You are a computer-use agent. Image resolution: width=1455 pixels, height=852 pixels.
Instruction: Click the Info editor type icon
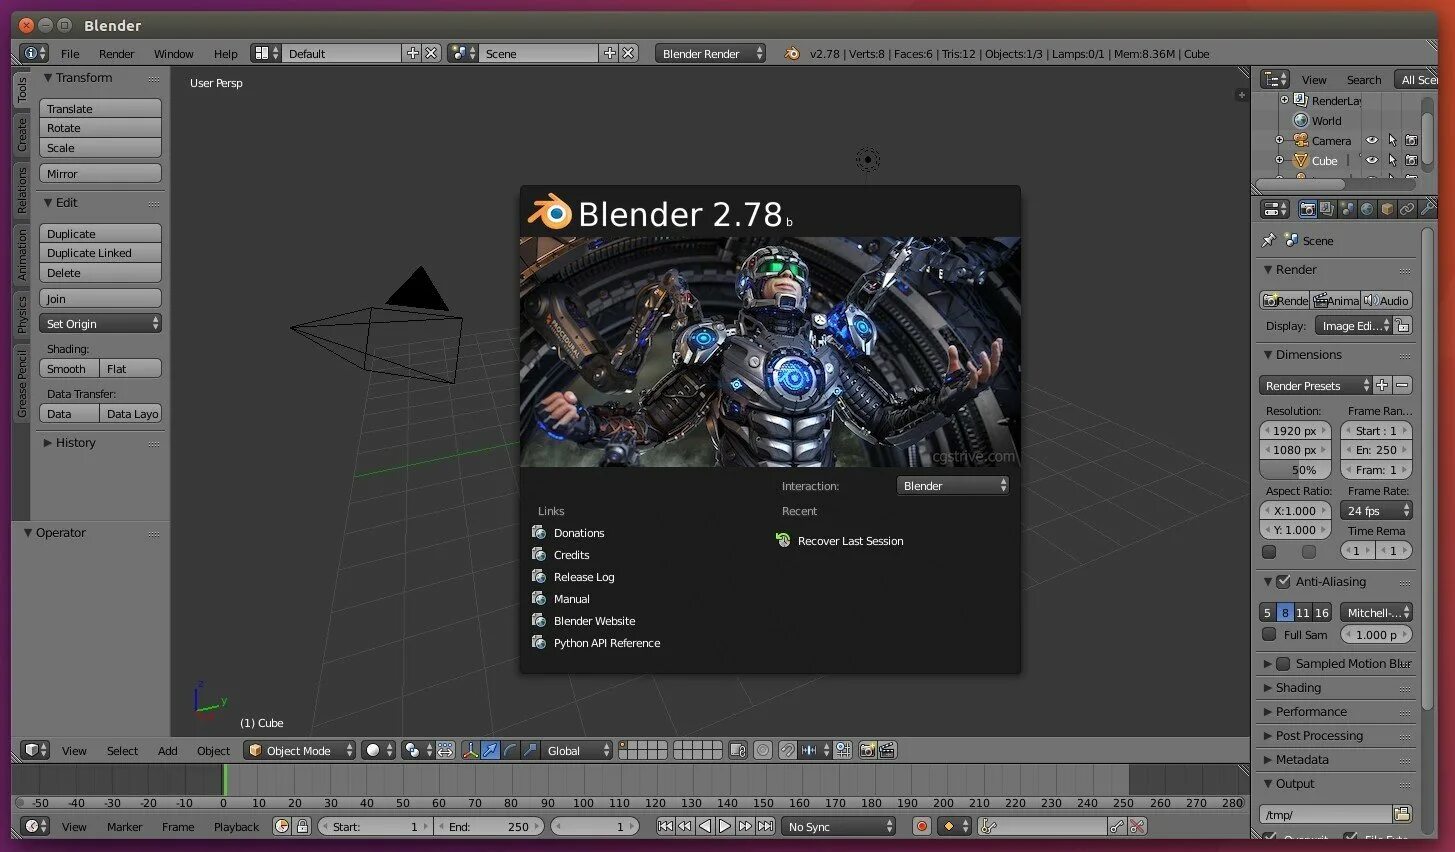(x=35, y=53)
